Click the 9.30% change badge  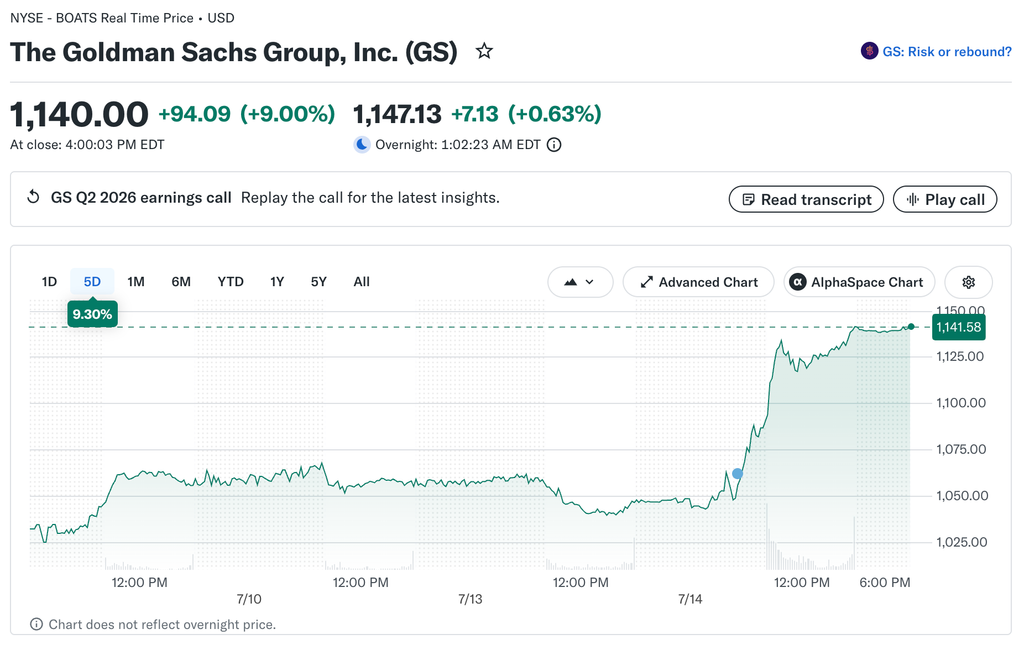[x=92, y=314]
